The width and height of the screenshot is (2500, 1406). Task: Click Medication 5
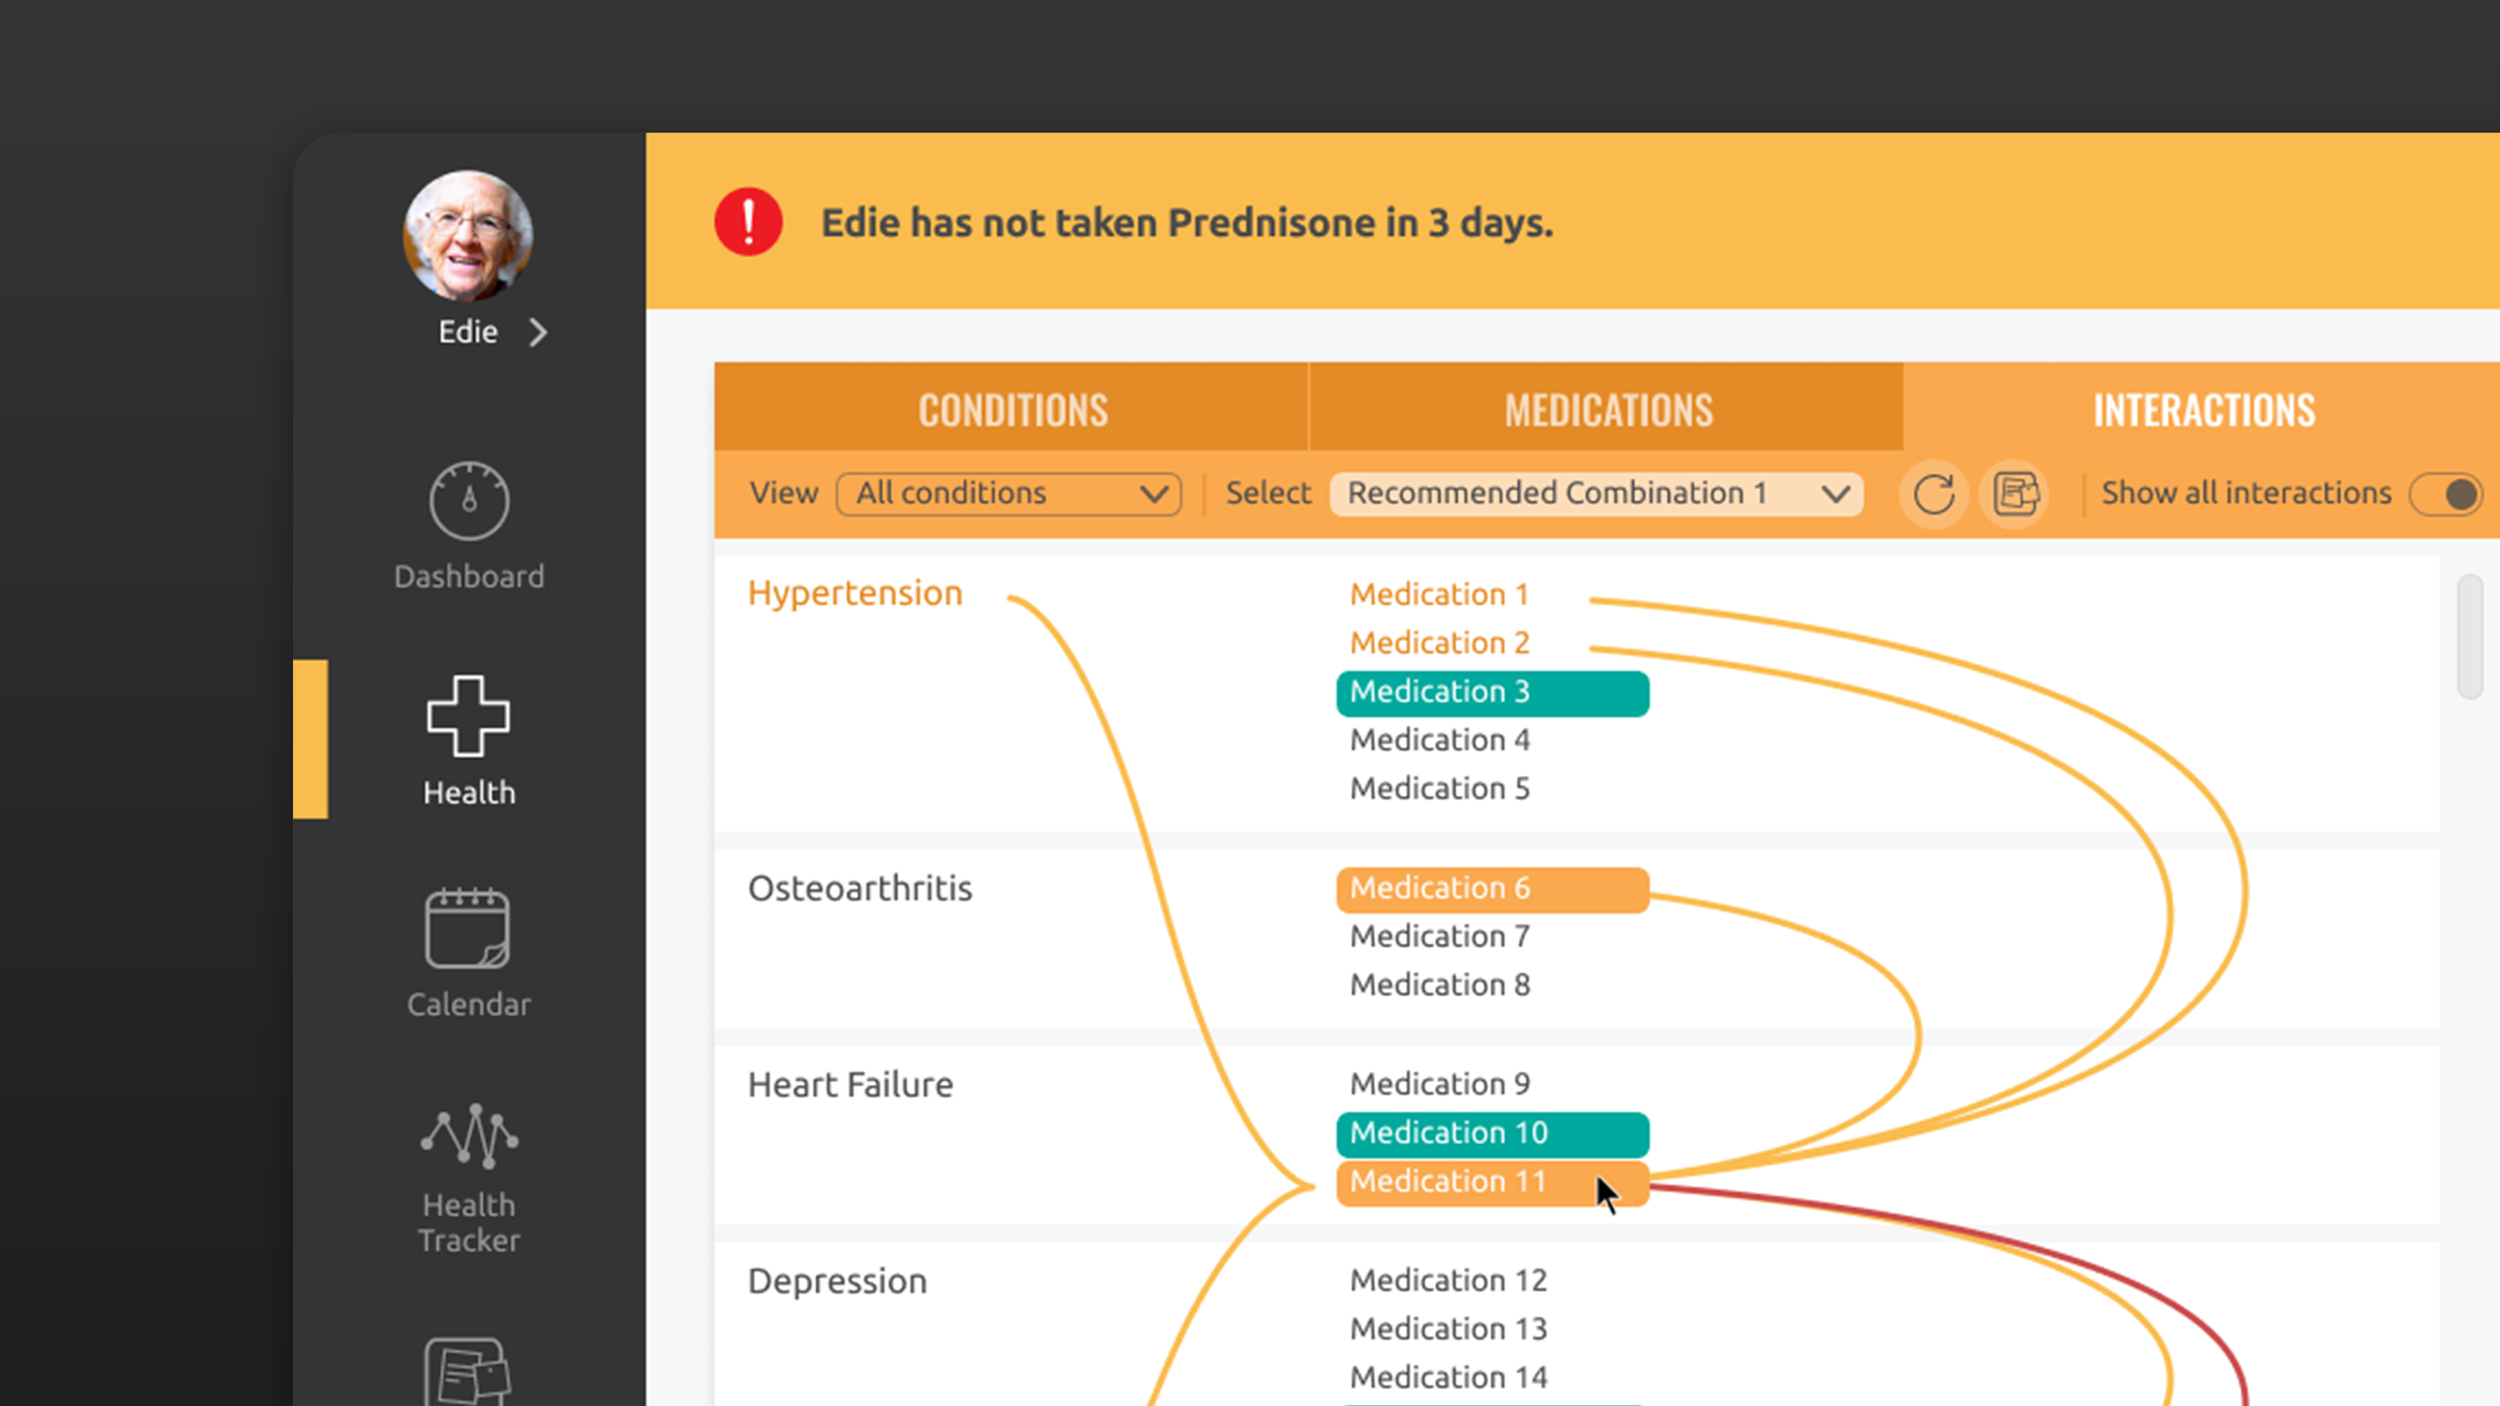point(1440,789)
